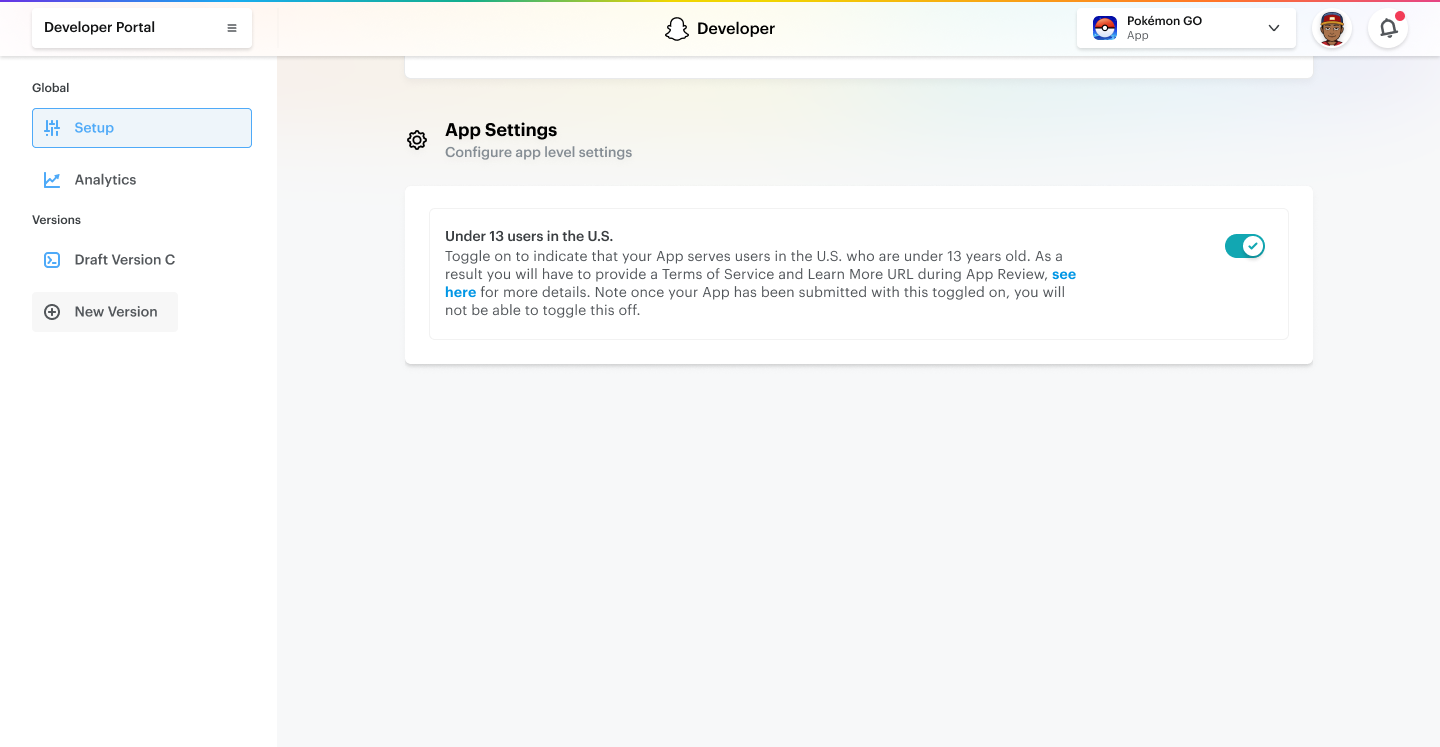This screenshot has width=1440, height=747.
Task: Click the Developer title text in header
Action: (x=736, y=29)
